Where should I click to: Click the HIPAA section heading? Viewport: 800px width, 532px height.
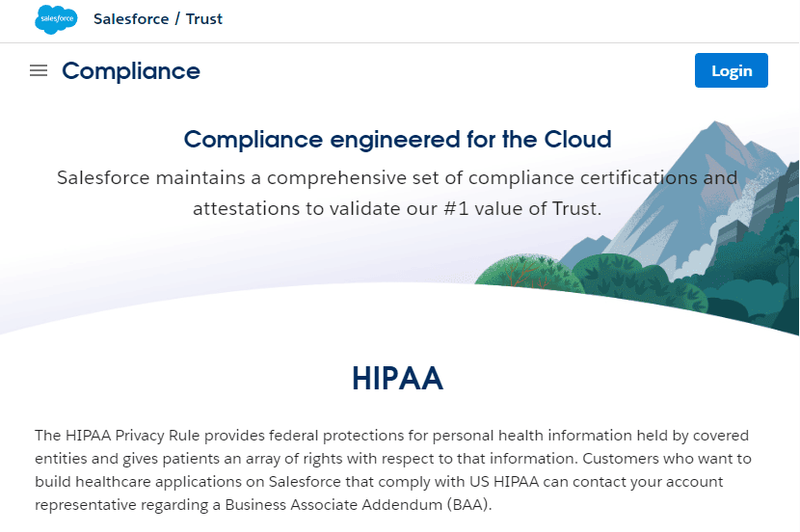[x=397, y=378]
